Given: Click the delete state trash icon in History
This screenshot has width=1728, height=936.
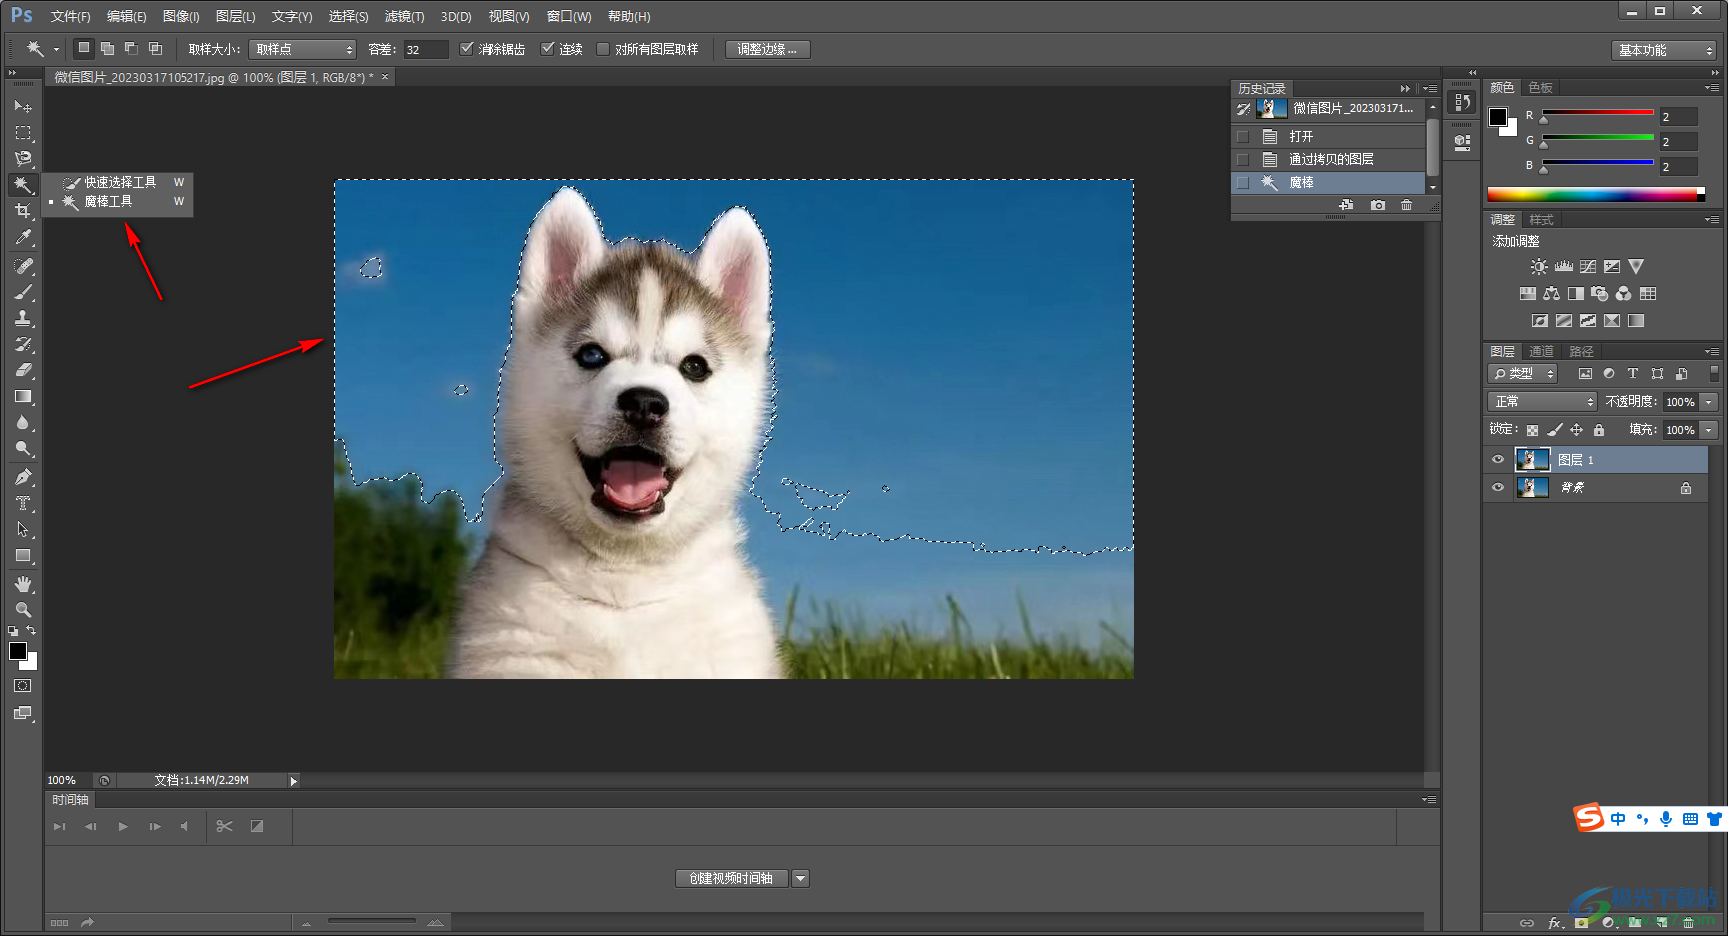Looking at the screenshot, I should [1406, 205].
